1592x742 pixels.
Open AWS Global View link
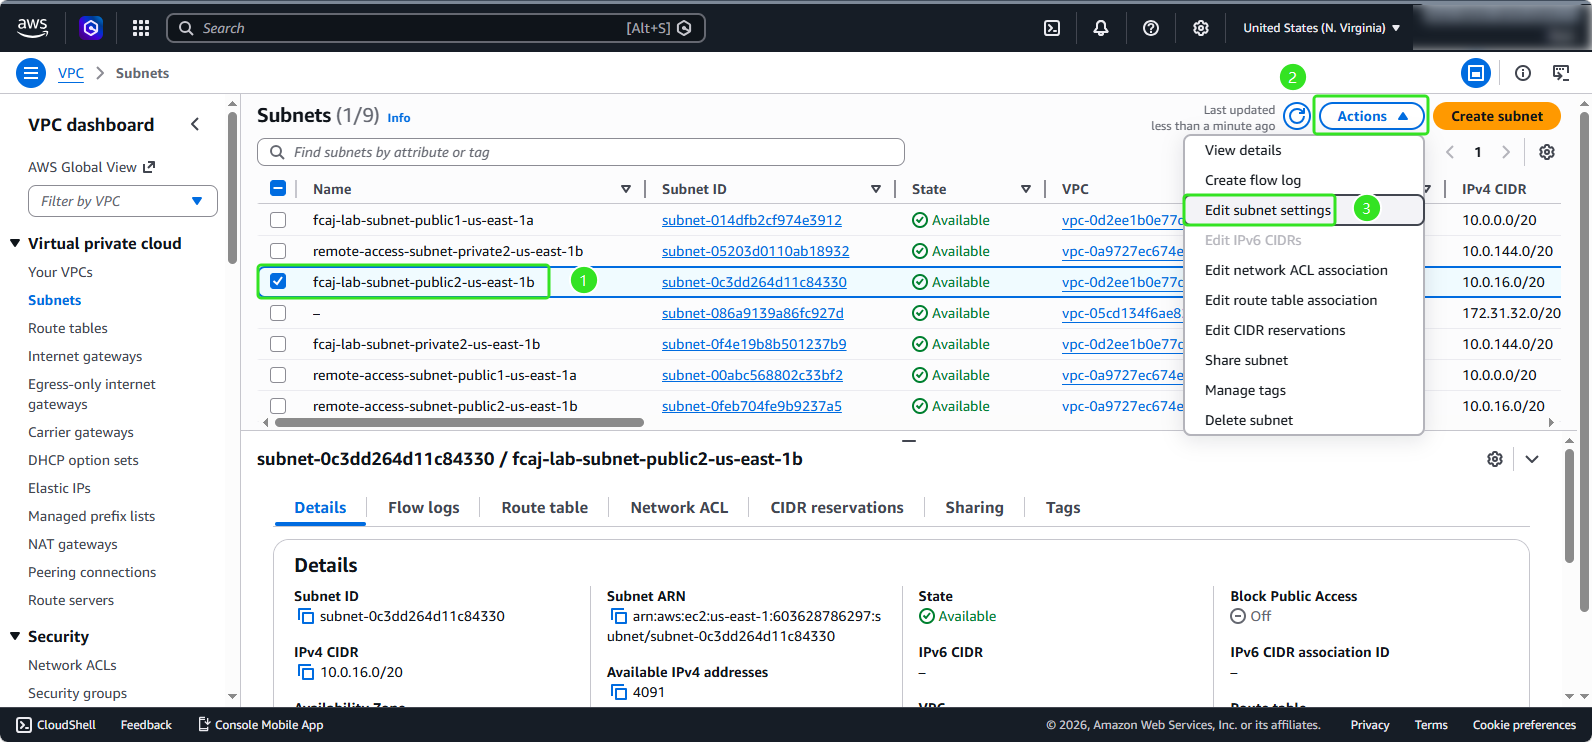coord(92,167)
